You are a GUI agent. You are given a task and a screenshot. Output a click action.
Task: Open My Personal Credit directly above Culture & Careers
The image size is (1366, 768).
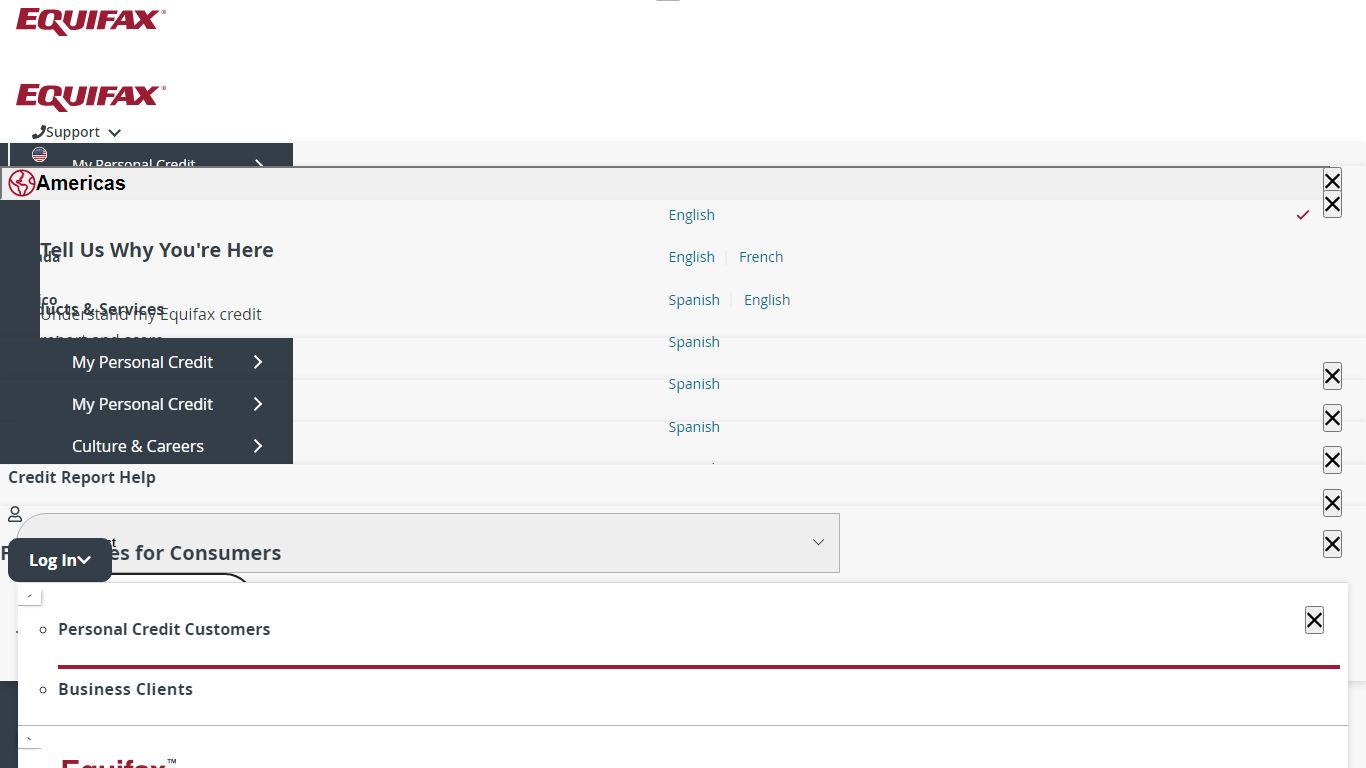click(142, 404)
